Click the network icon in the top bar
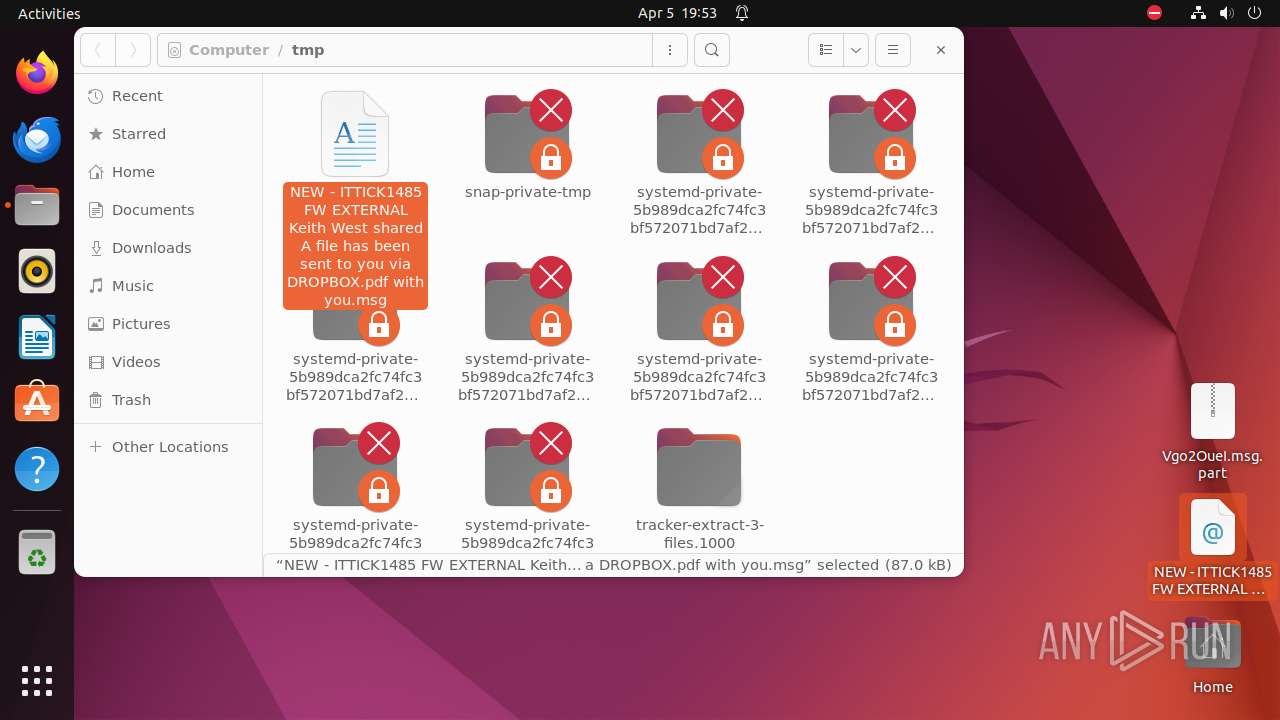The image size is (1280, 720). [x=1198, y=13]
